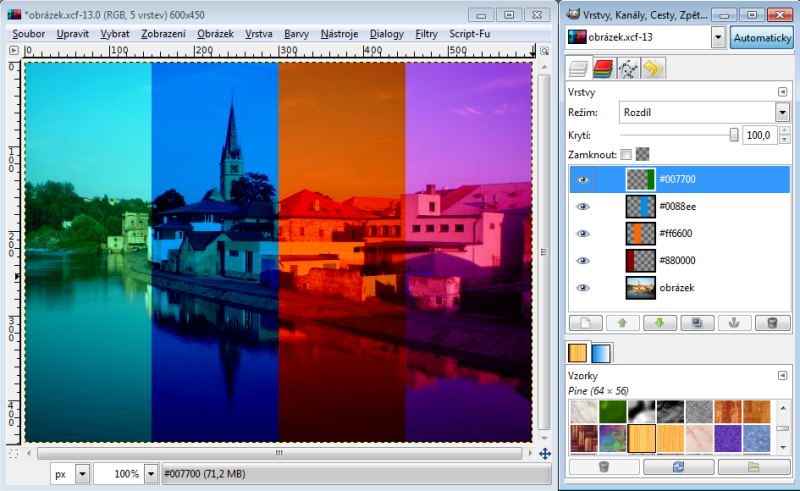Click the Automaticky button

[x=760, y=37]
